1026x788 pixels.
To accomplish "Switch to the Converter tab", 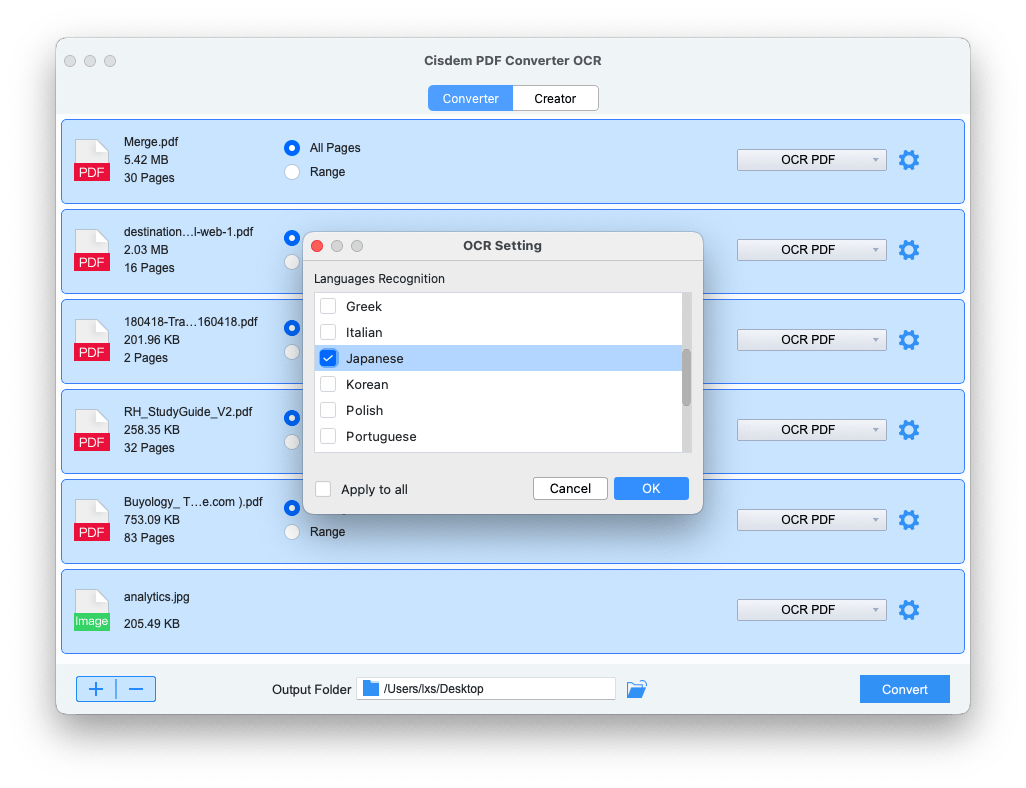I will [470, 98].
